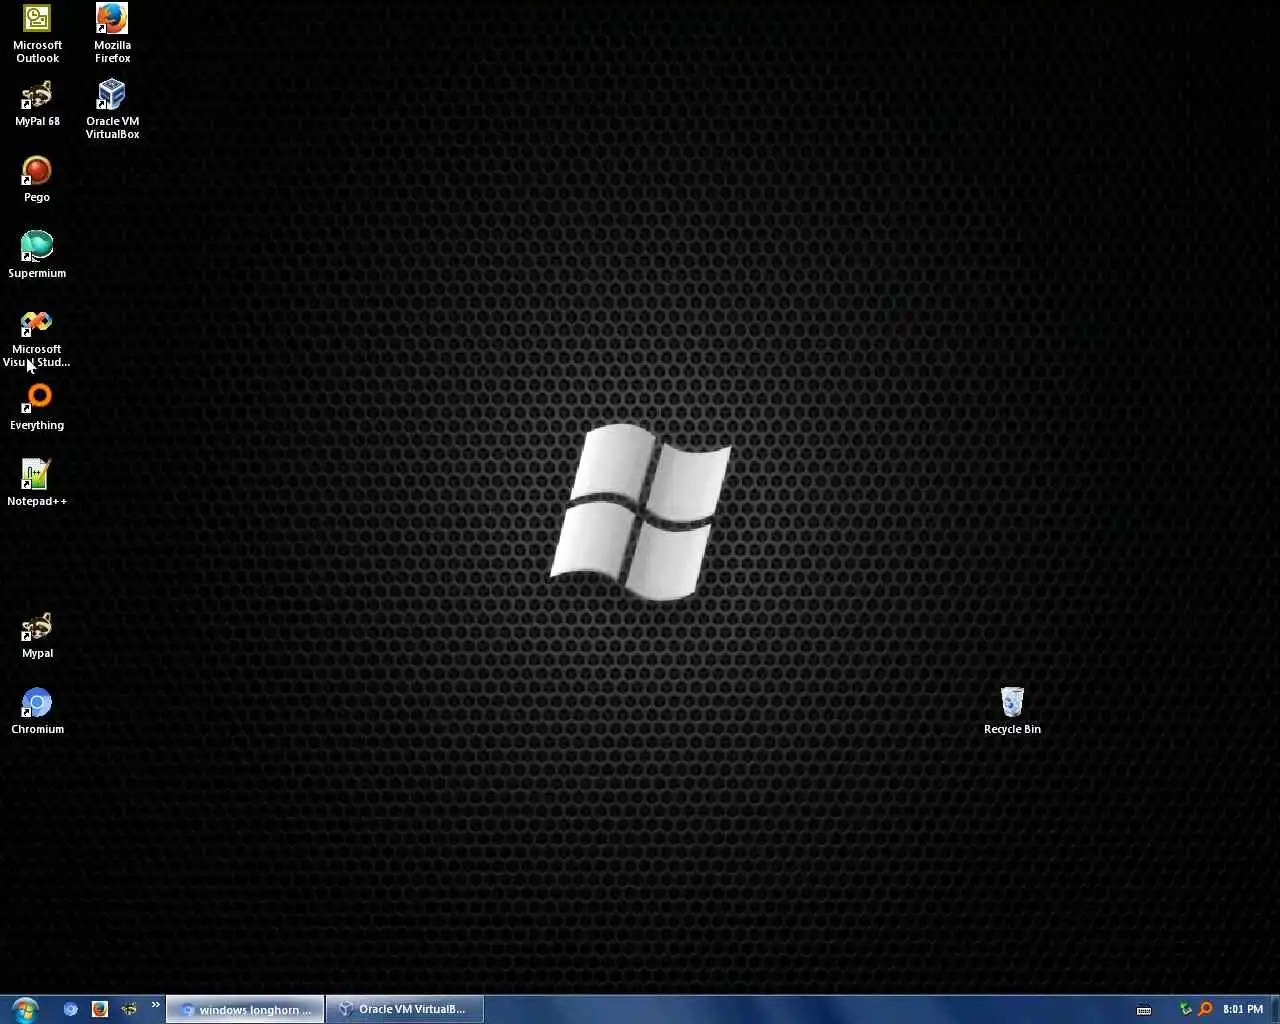Select the Oracle VM VirtualBox desktop shortcut
The height and width of the screenshot is (1024, 1280).
(112, 109)
